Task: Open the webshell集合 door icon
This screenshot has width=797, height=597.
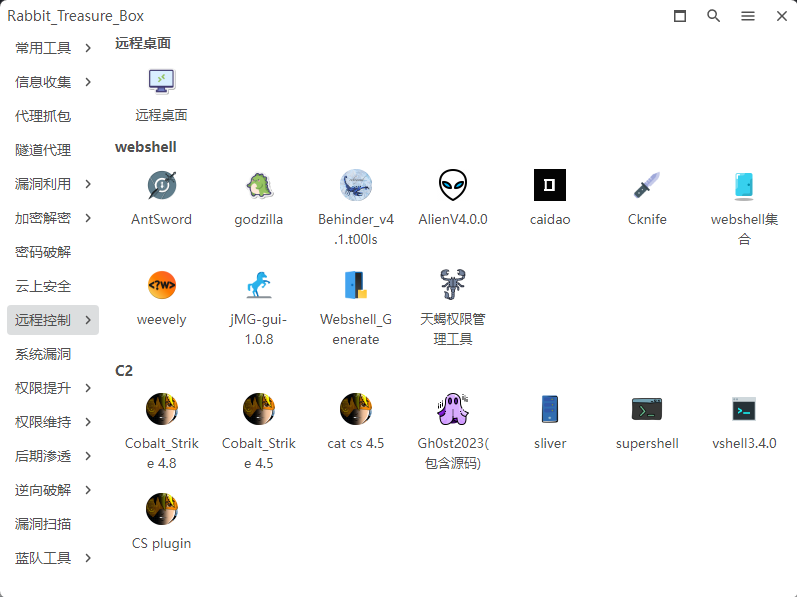Action: click(744, 185)
